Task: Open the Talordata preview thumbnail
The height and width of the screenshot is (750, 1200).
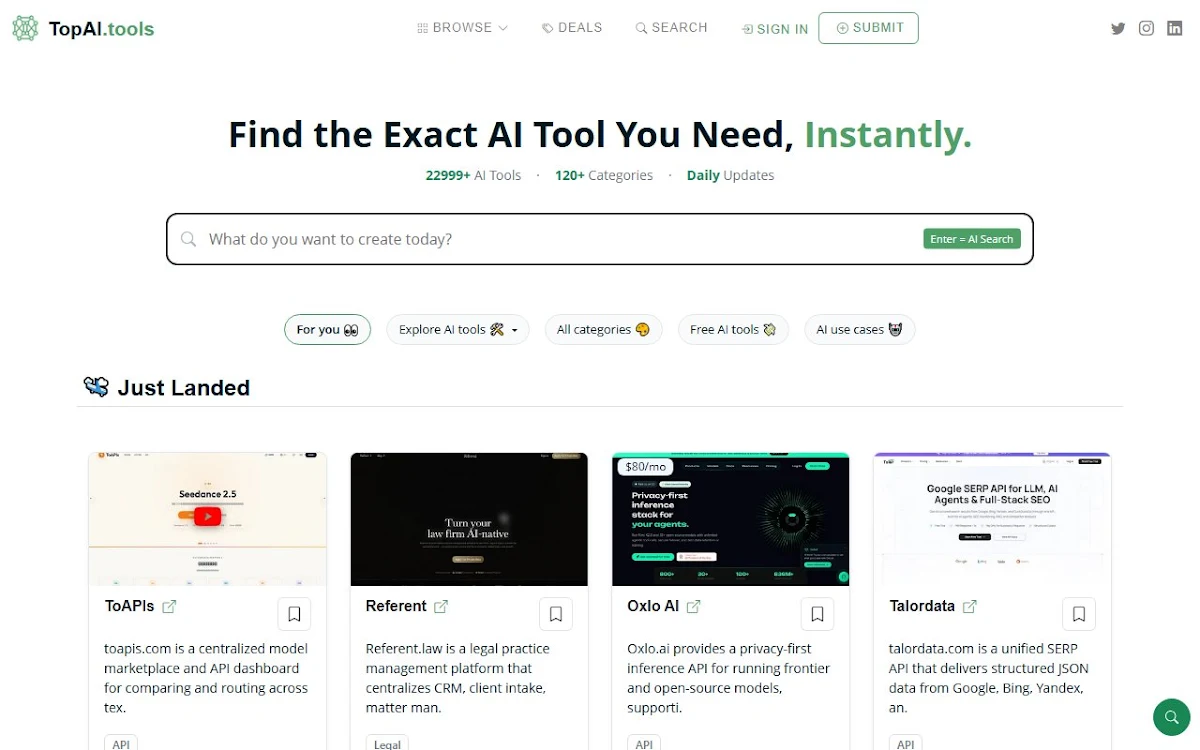Action: (x=992, y=519)
